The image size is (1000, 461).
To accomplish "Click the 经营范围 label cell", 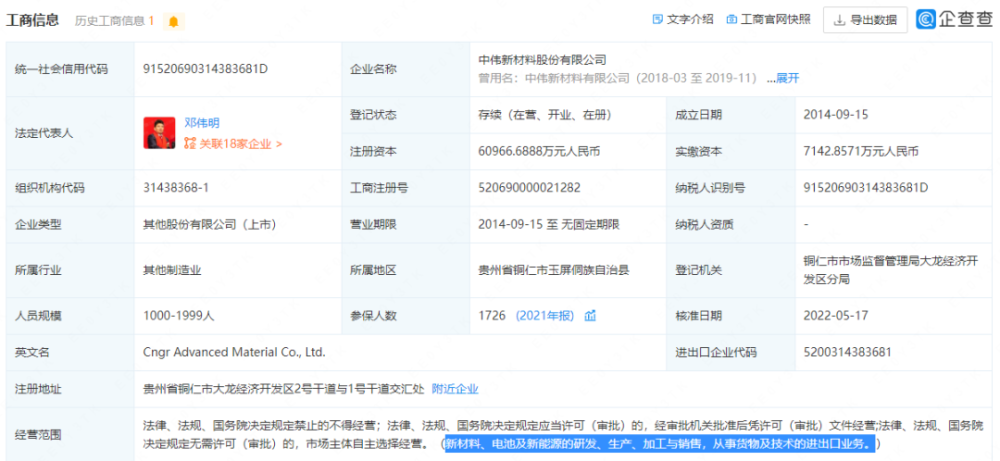I will point(70,434).
